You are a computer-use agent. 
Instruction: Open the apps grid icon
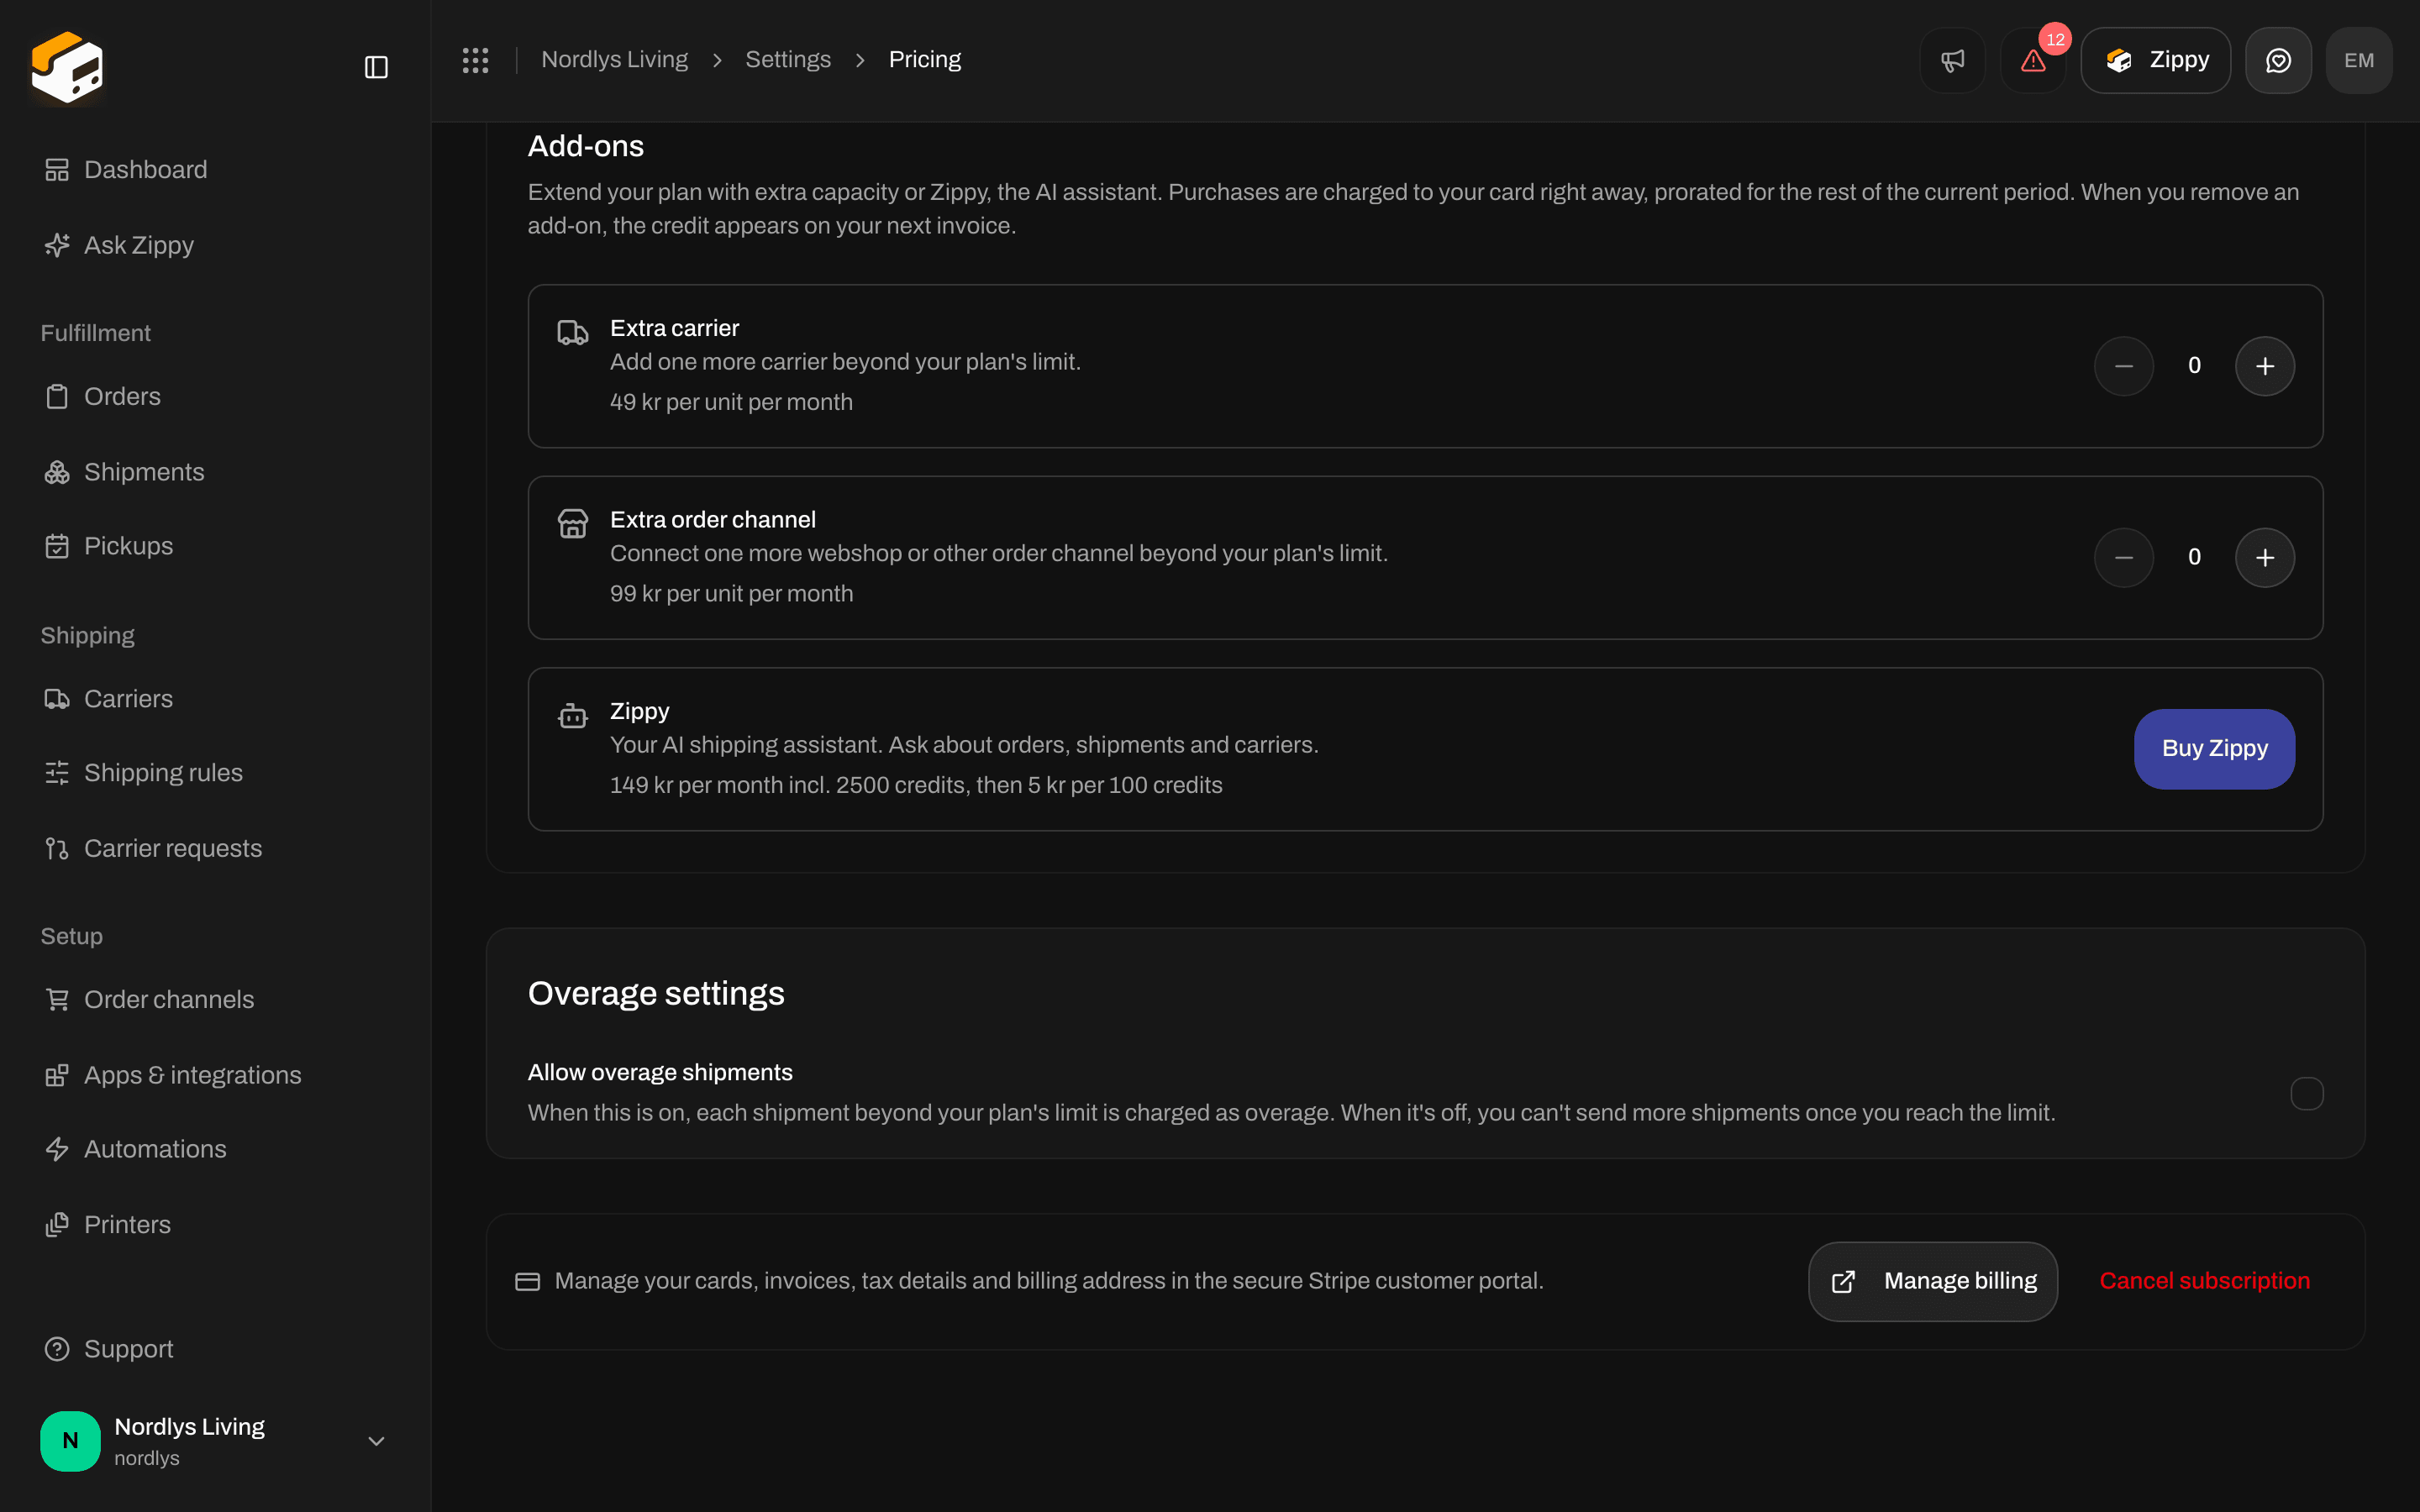475,60
